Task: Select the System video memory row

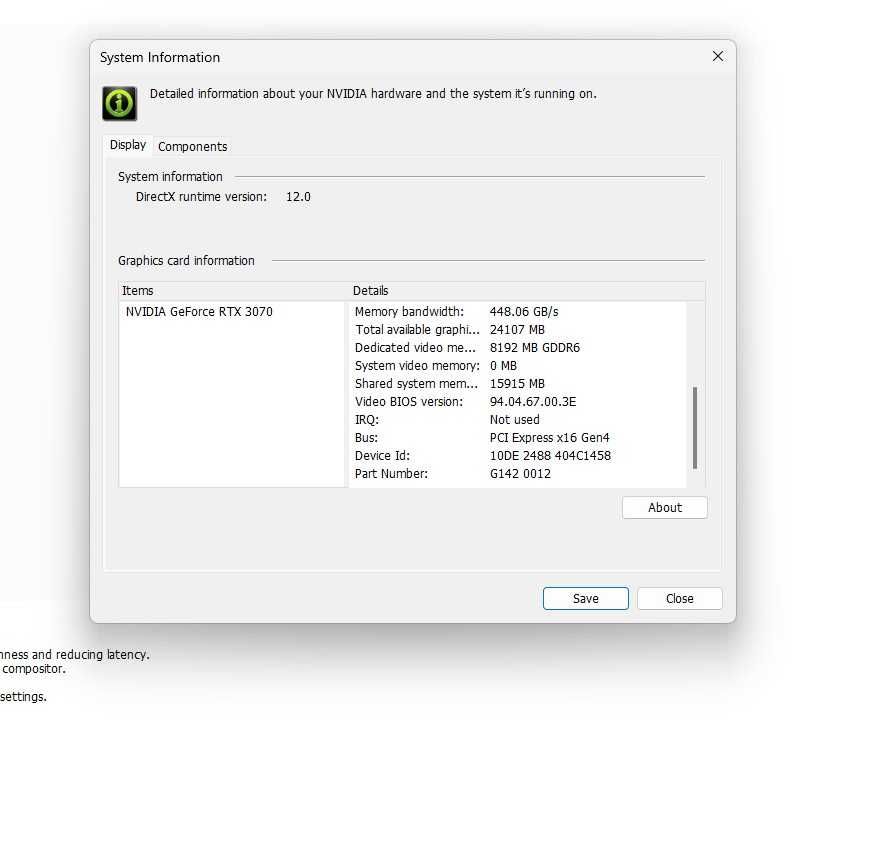Action: 517,366
